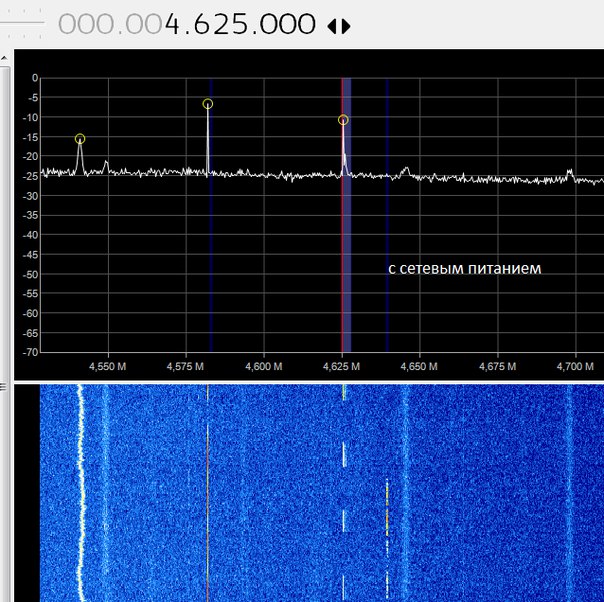Click the '4,600 M' frequency axis label

[x=263, y=366]
